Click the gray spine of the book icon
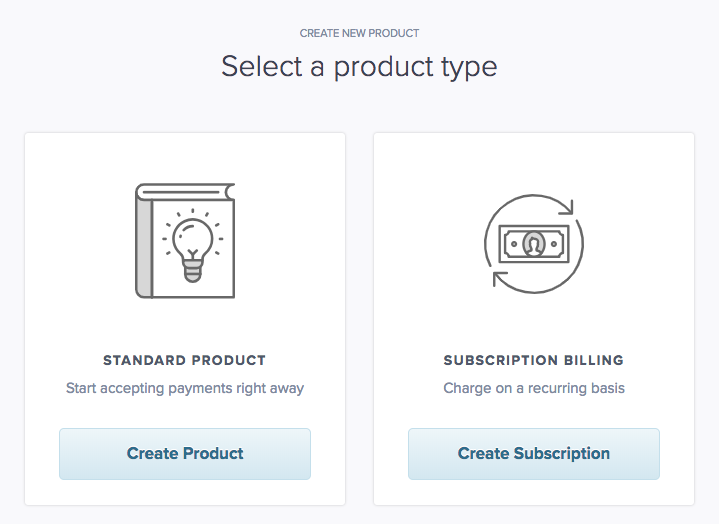 [144, 248]
